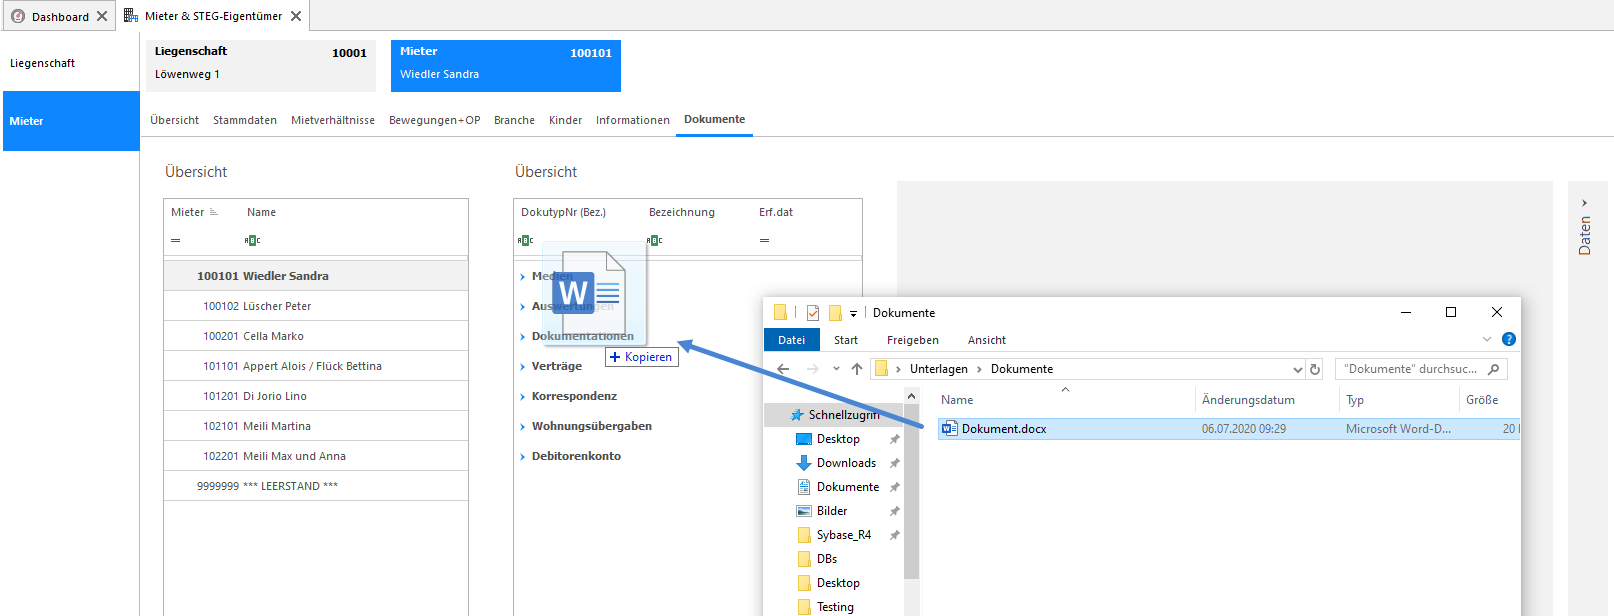Click the Word icon of Dokument.docx

point(949,428)
